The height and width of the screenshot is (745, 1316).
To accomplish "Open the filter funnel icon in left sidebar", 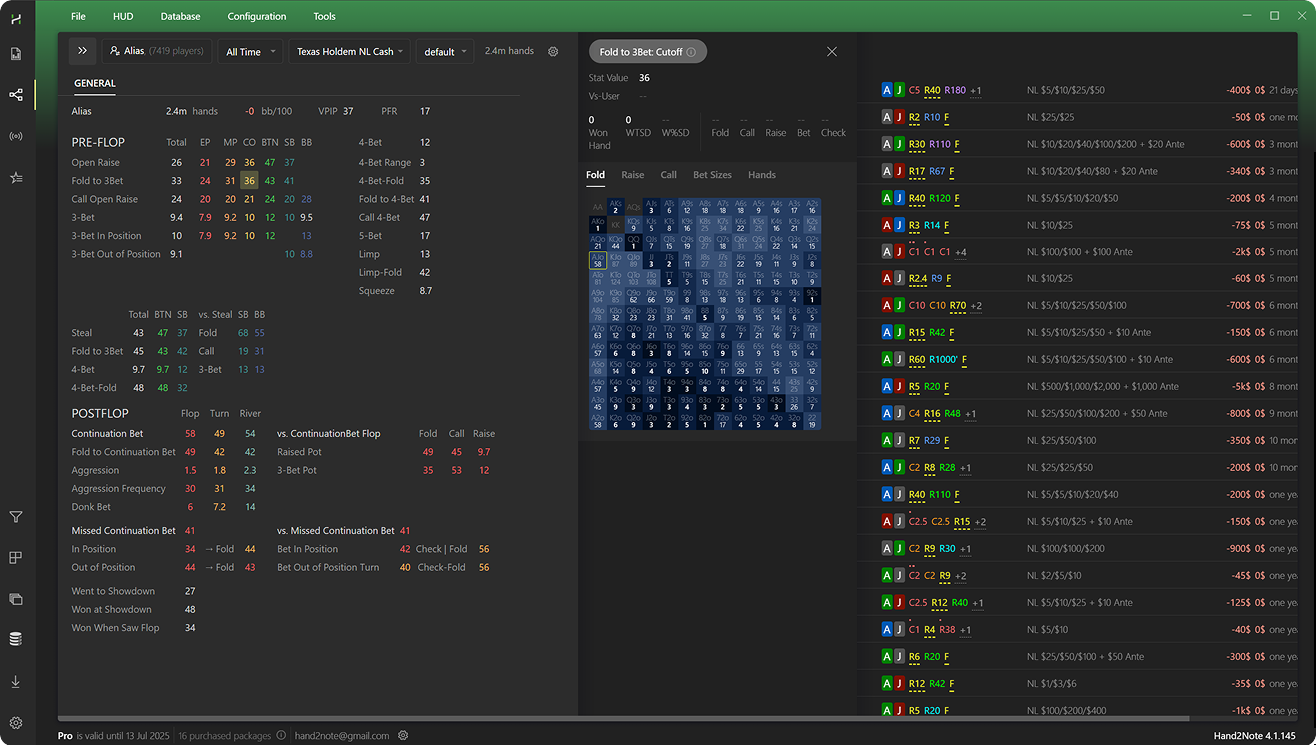I will pyautogui.click(x=16, y=517).
